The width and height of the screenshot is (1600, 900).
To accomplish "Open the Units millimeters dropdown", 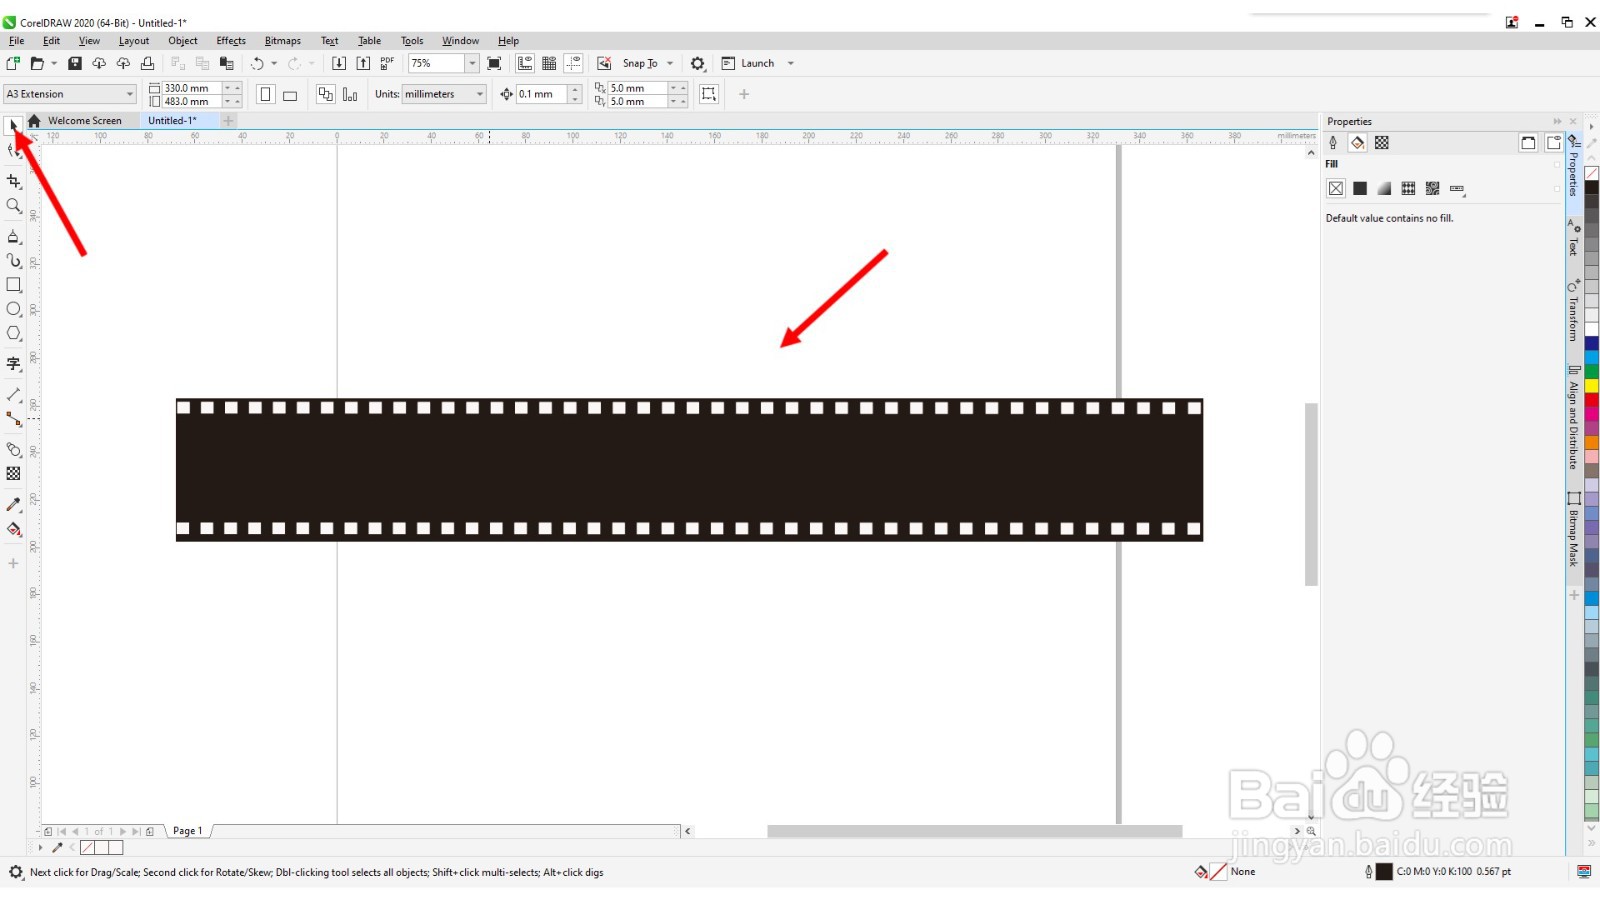I will point(480,94).
